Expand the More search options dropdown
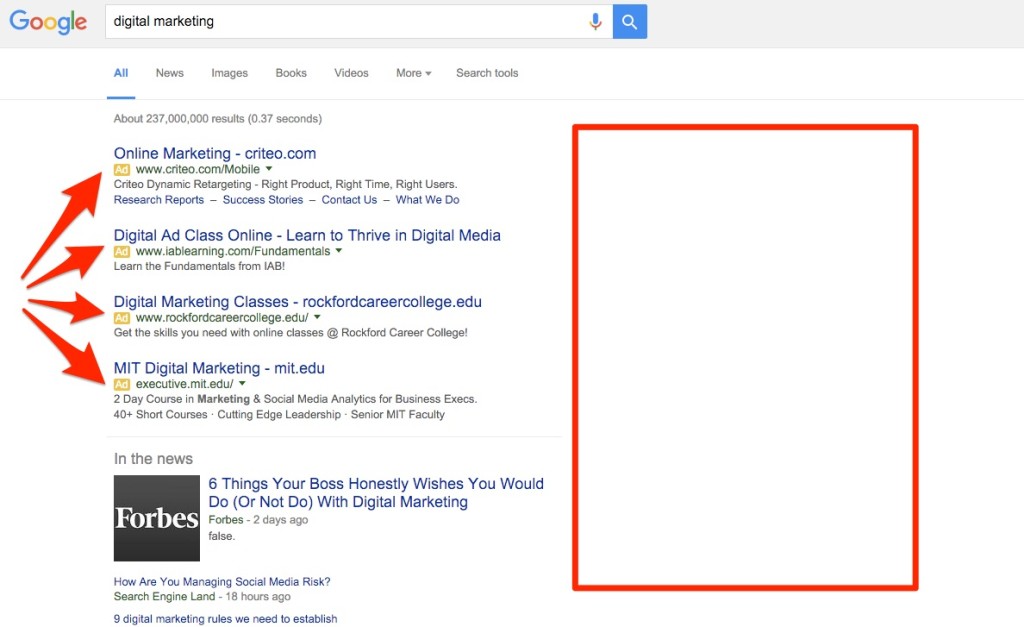The height and width of the screenshot is (627, 1024). pyautogui.click(x=413, y=73)
